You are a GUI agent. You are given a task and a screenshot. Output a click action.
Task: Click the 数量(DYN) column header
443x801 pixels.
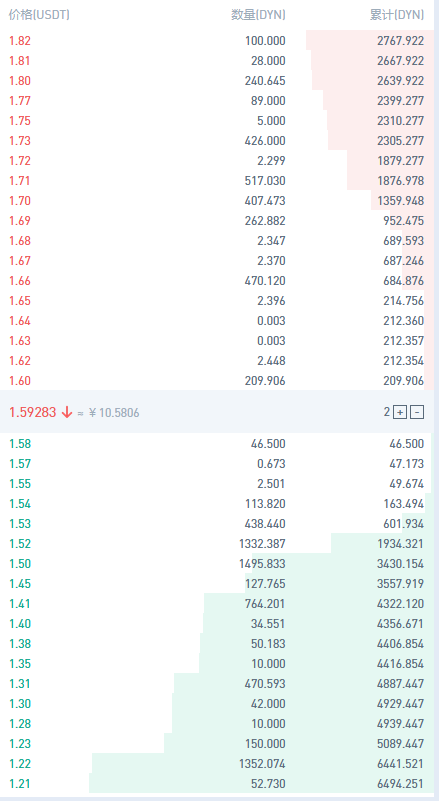point(258,15)
